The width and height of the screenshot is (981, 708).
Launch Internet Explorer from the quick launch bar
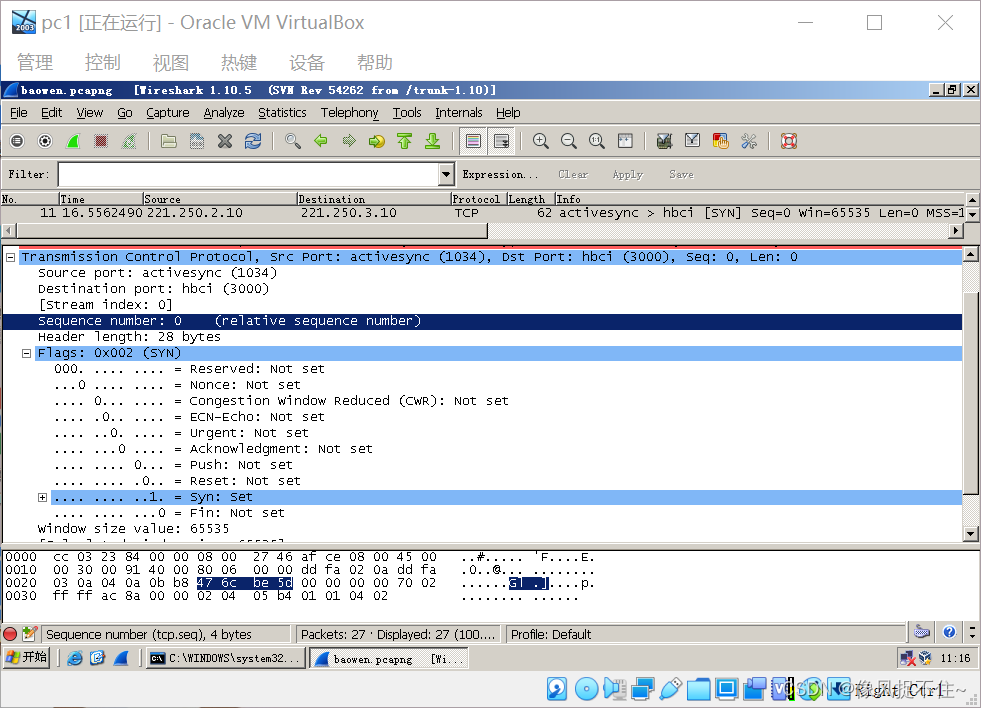coord(74,658)
